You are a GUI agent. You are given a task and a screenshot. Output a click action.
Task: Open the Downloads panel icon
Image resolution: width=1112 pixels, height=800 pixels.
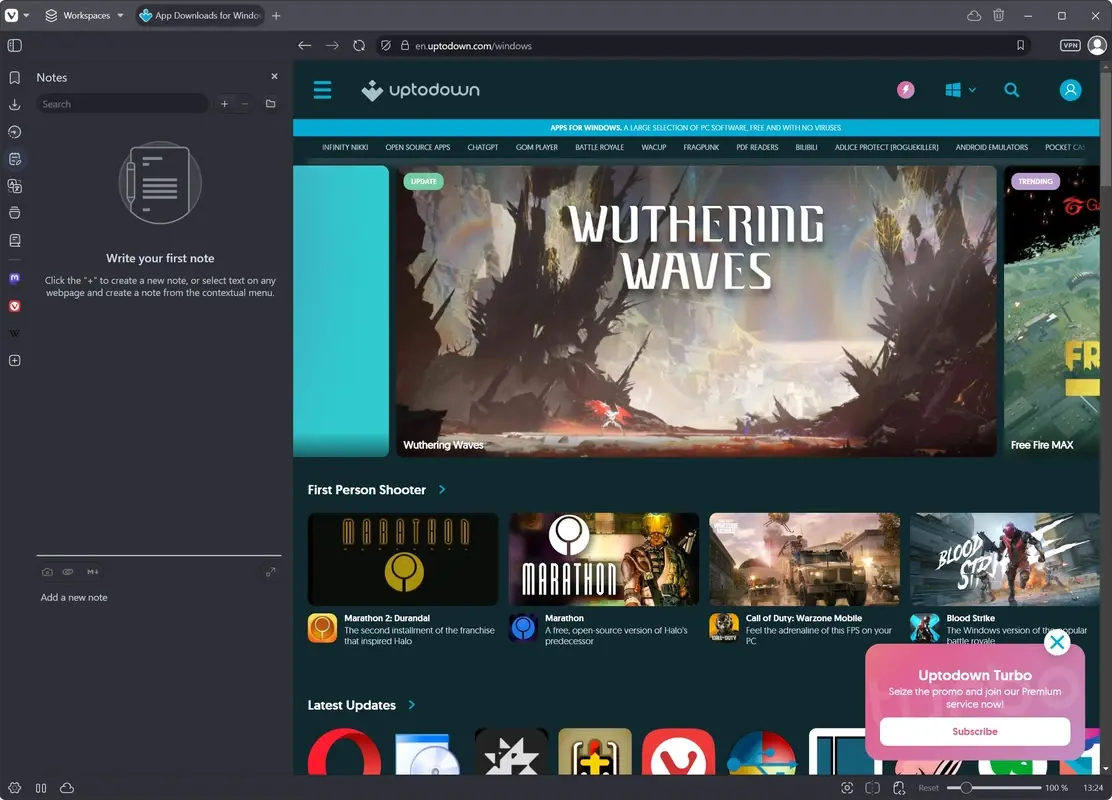14,104
